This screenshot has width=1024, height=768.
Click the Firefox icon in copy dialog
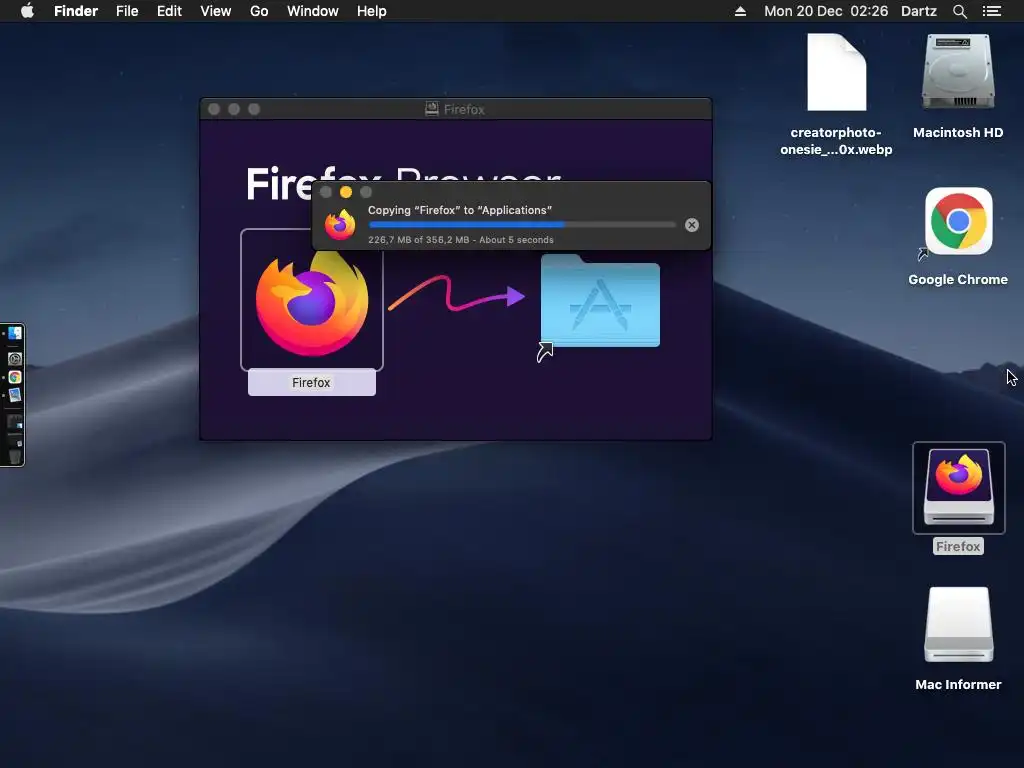[x=340, y=225]
